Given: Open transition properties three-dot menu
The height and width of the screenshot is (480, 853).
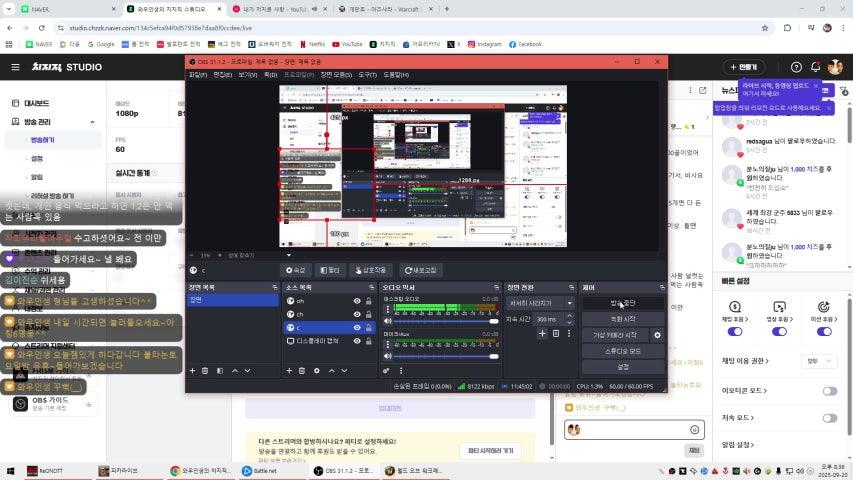Looking at the screenshot, I should coord(569,333).
